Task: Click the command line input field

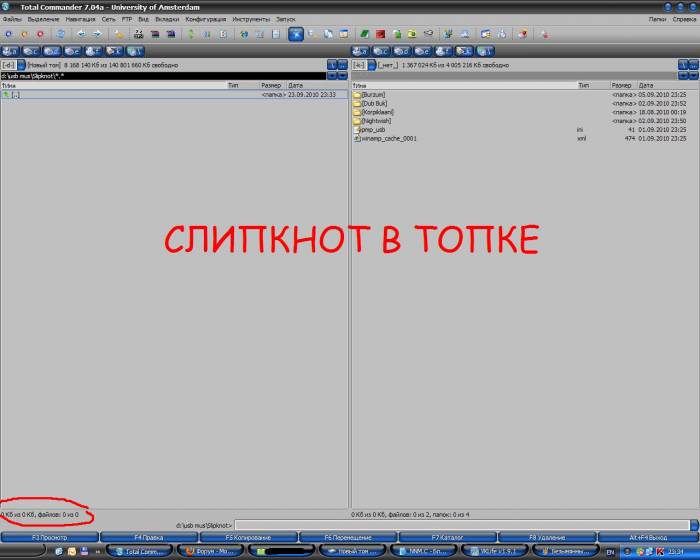Action: click(x=460, y=524)
